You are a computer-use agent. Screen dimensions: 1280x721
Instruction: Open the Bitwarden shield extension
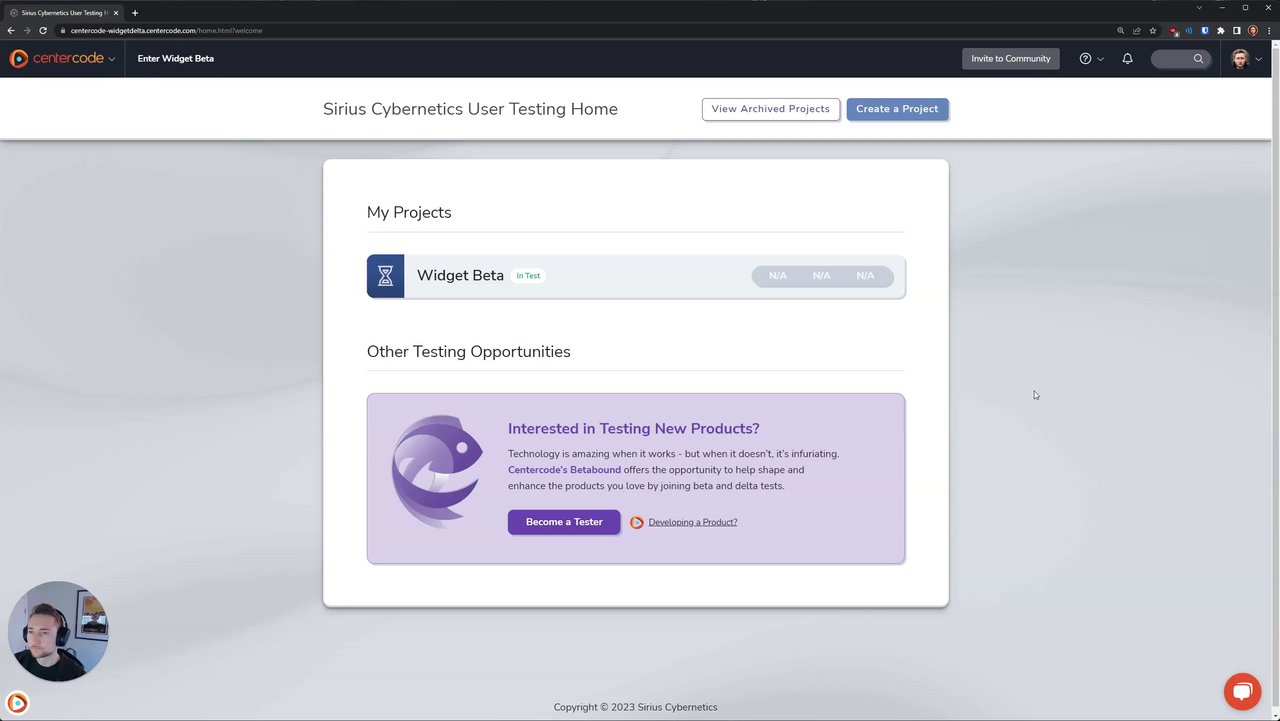point(1205,31)
